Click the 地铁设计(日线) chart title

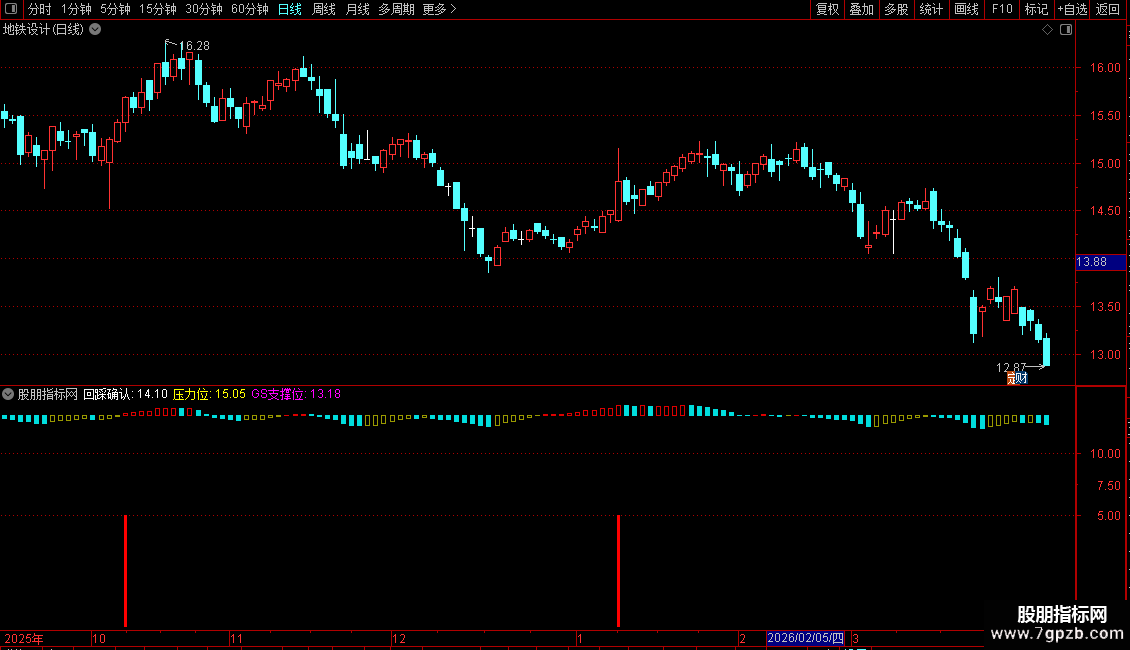click(x=43, y=30)
